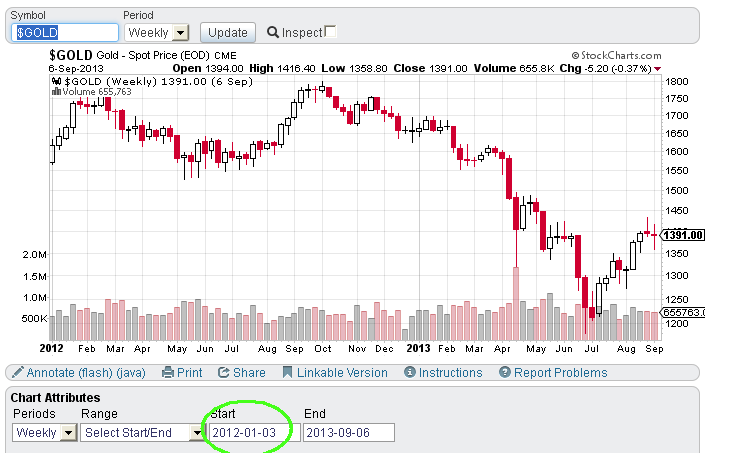Click the Share link
Image resolution: width=733 pixels, height=453 pixels.
(249, 373)
